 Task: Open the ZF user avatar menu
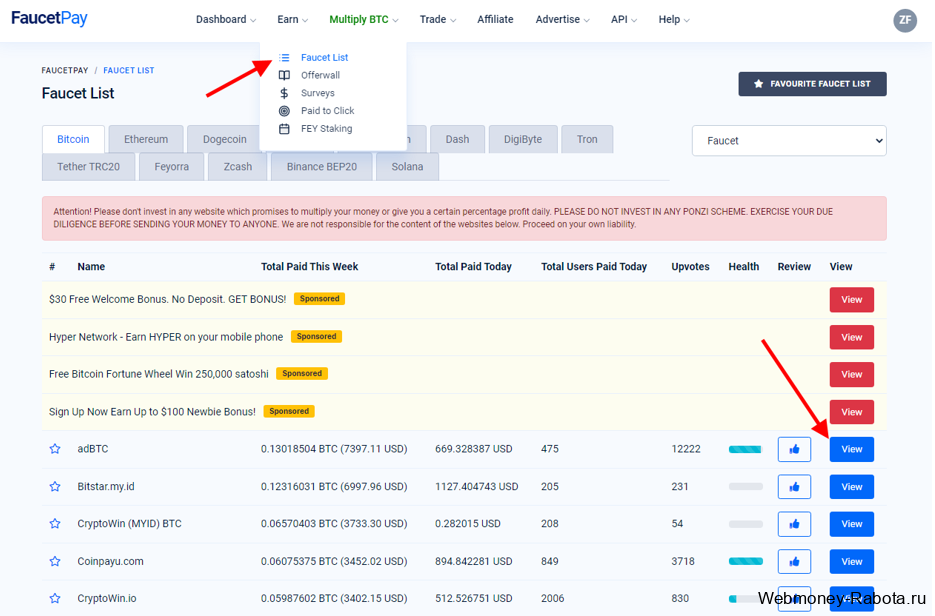[905, 20]
